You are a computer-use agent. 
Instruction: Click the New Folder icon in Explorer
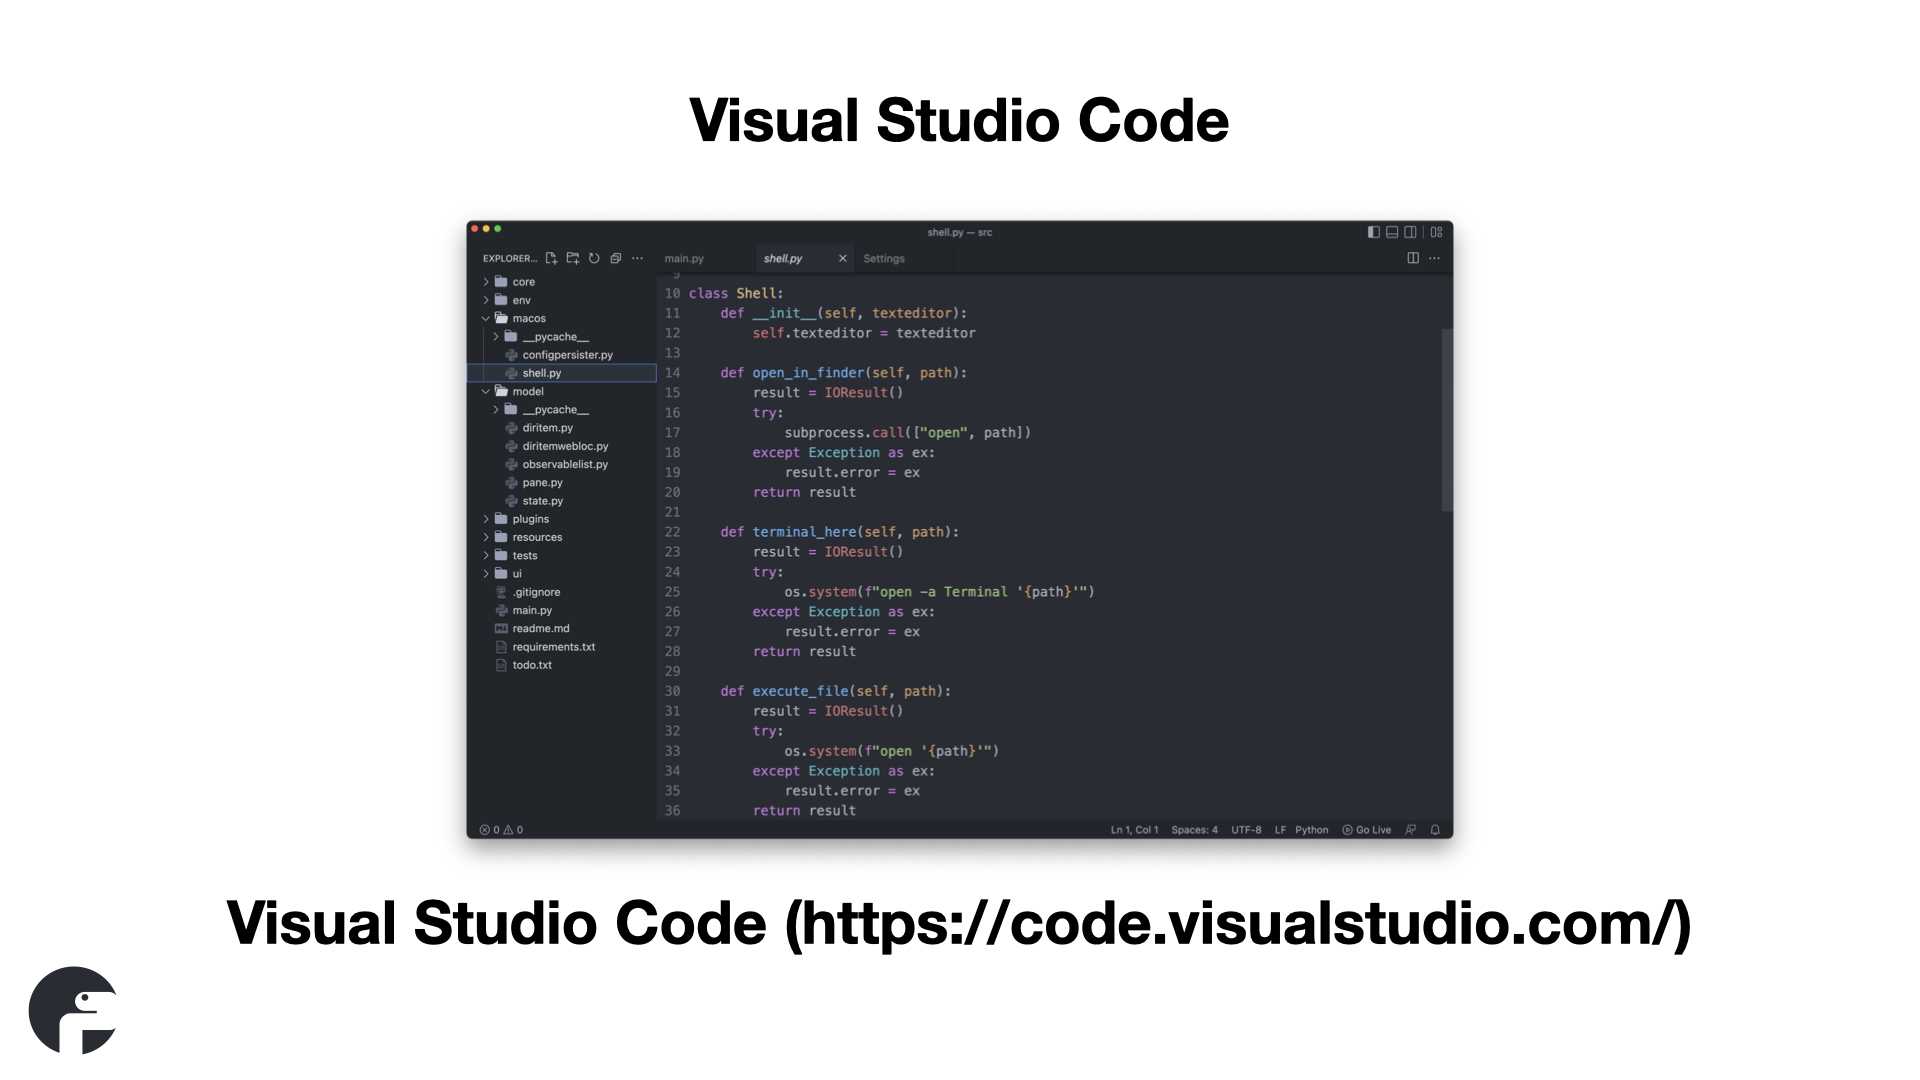[x=573, y=258]
